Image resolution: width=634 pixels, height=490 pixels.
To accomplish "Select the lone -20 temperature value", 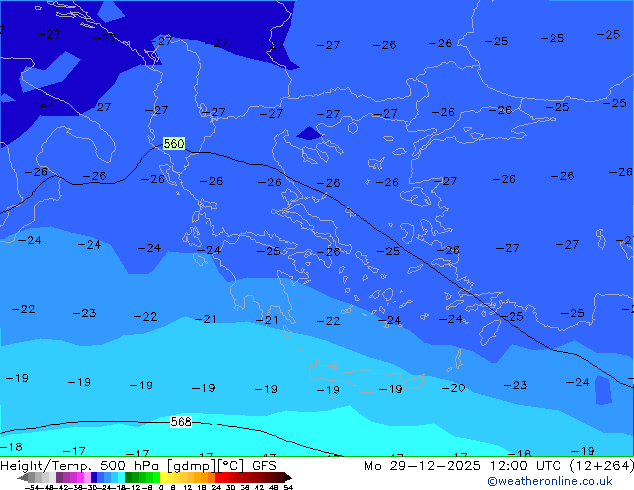I will (453, 388).
